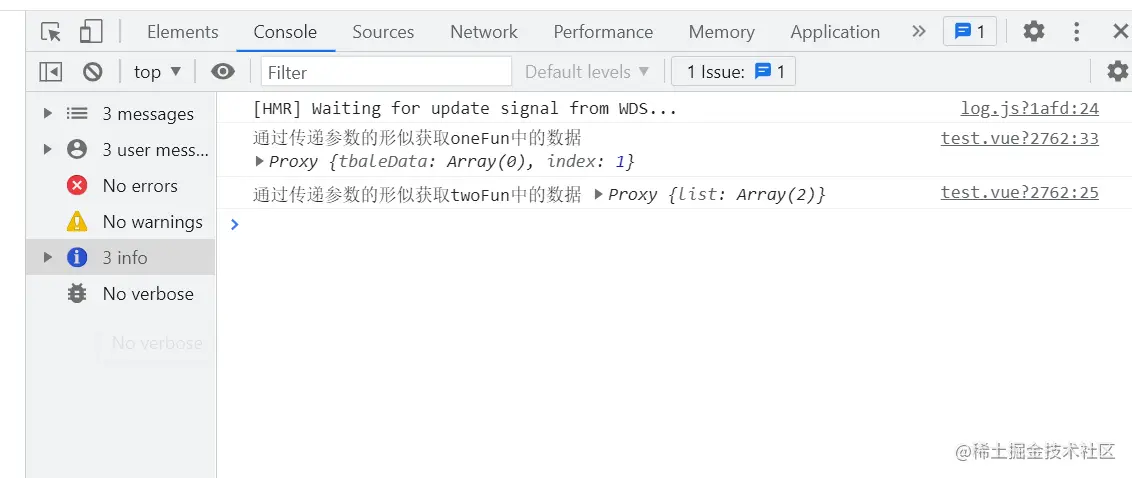Activate the inspect element picker icon
The image size is (1132, 478).
point(51,32)
